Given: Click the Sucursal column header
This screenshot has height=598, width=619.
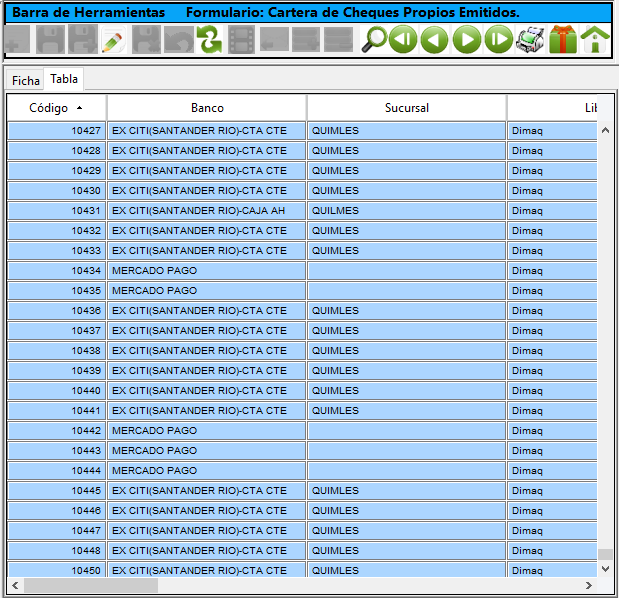Looking at the screenshot, I should [406, 107].
